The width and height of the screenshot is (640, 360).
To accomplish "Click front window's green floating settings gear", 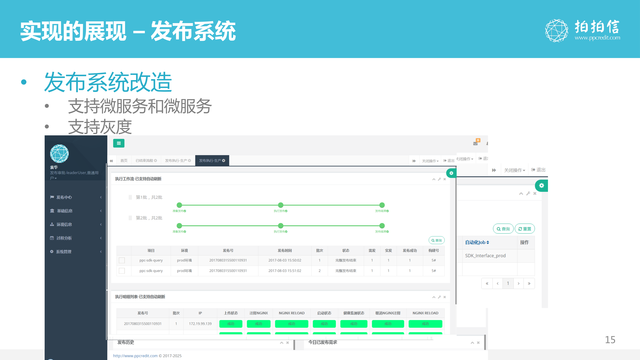I will 451,173.
